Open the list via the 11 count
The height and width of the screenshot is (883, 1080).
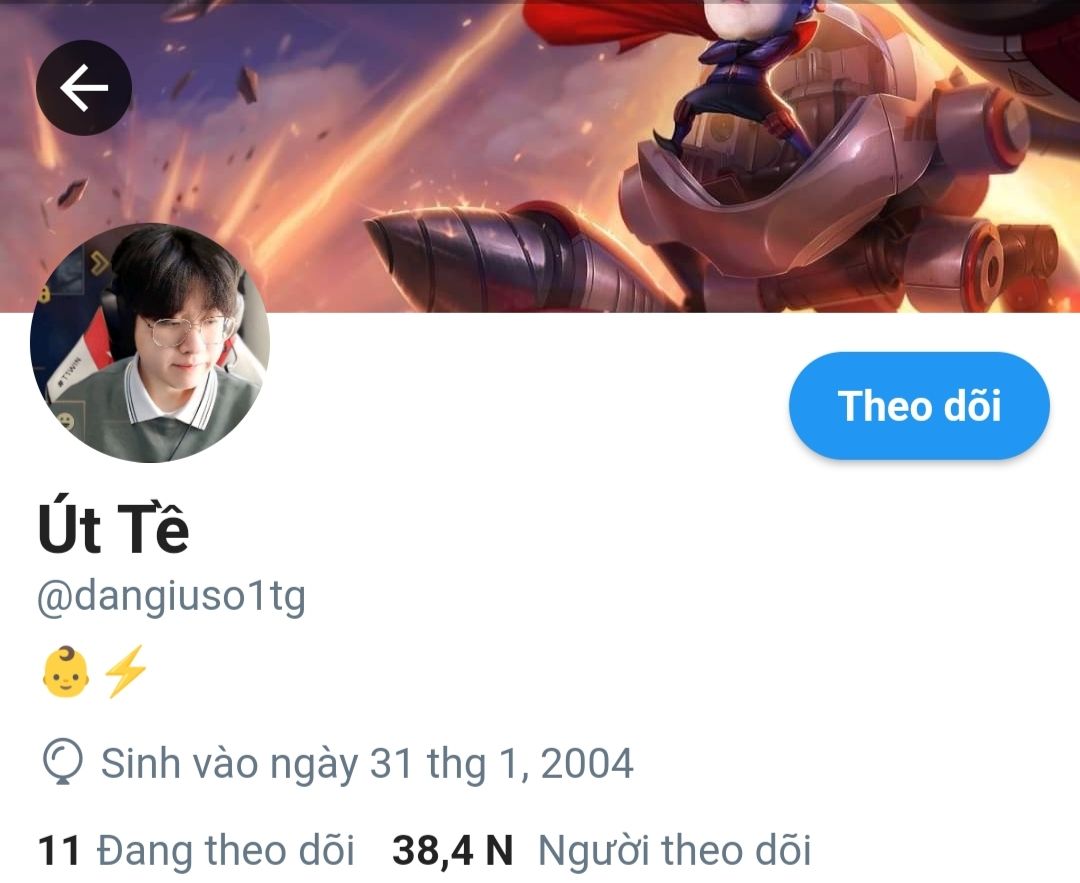[x=59, y=850]
